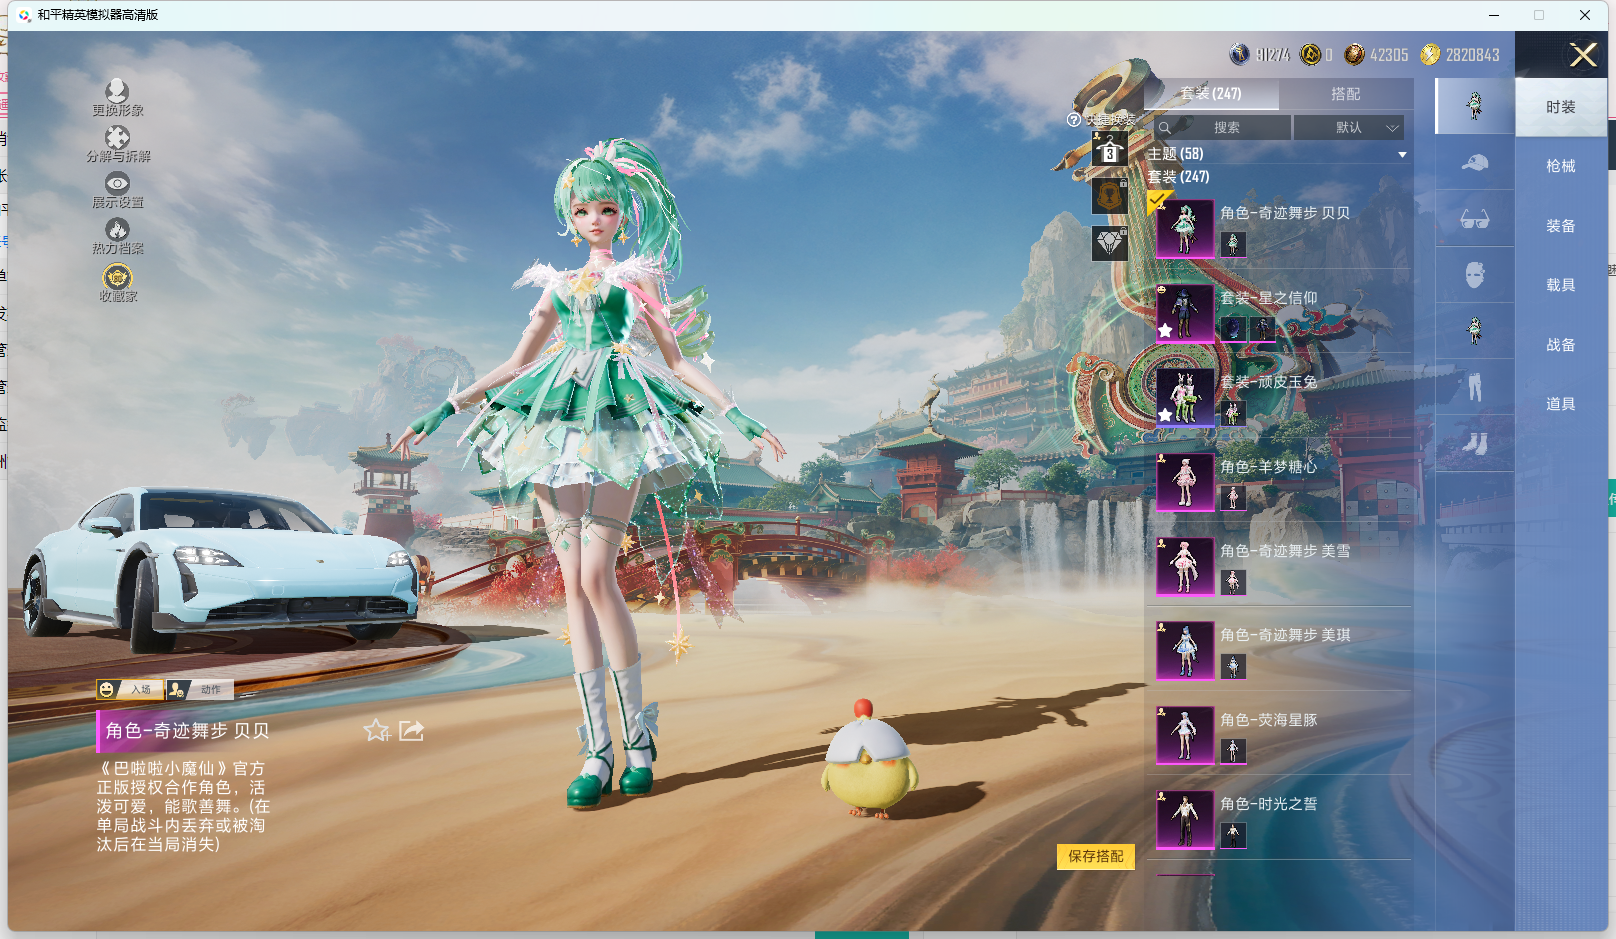Viewport: 1616px width, 939px height.
Task: Click the 热力档案 flame icon
Action: [117, 231]
